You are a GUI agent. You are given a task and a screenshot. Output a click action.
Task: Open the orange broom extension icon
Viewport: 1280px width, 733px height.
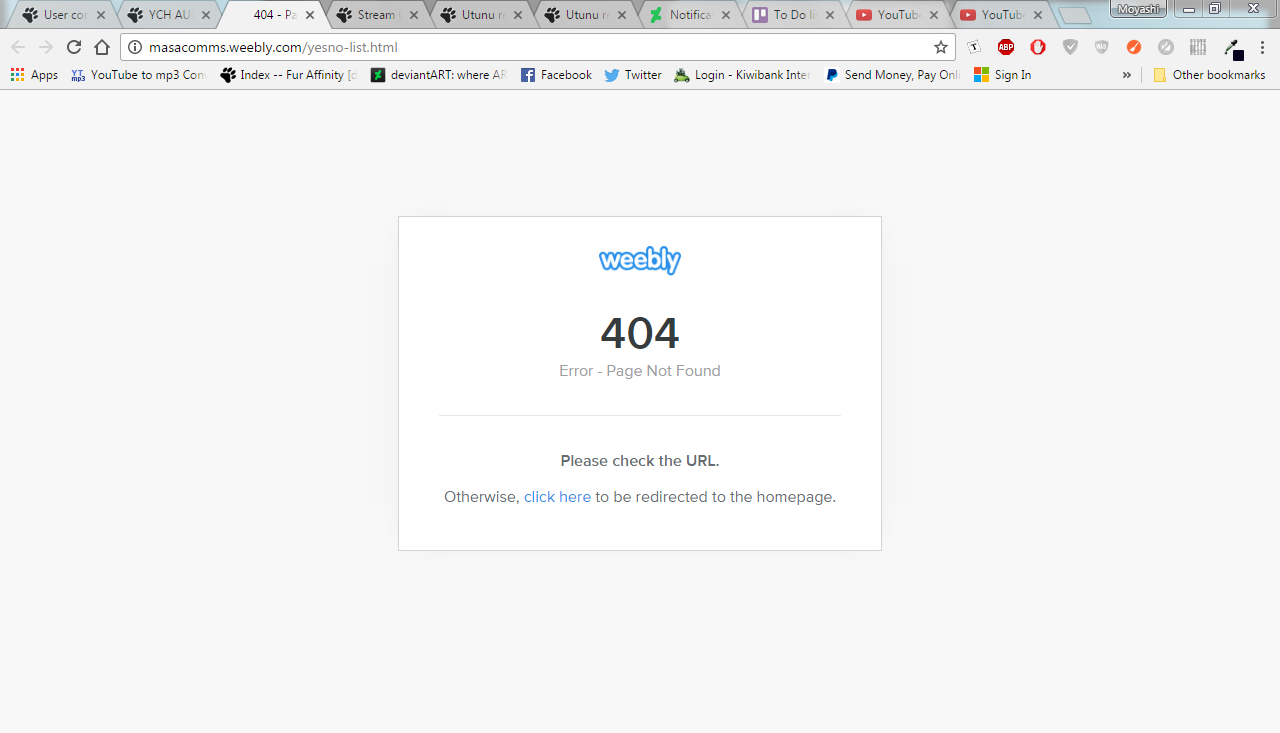(x=1134, y=47)
